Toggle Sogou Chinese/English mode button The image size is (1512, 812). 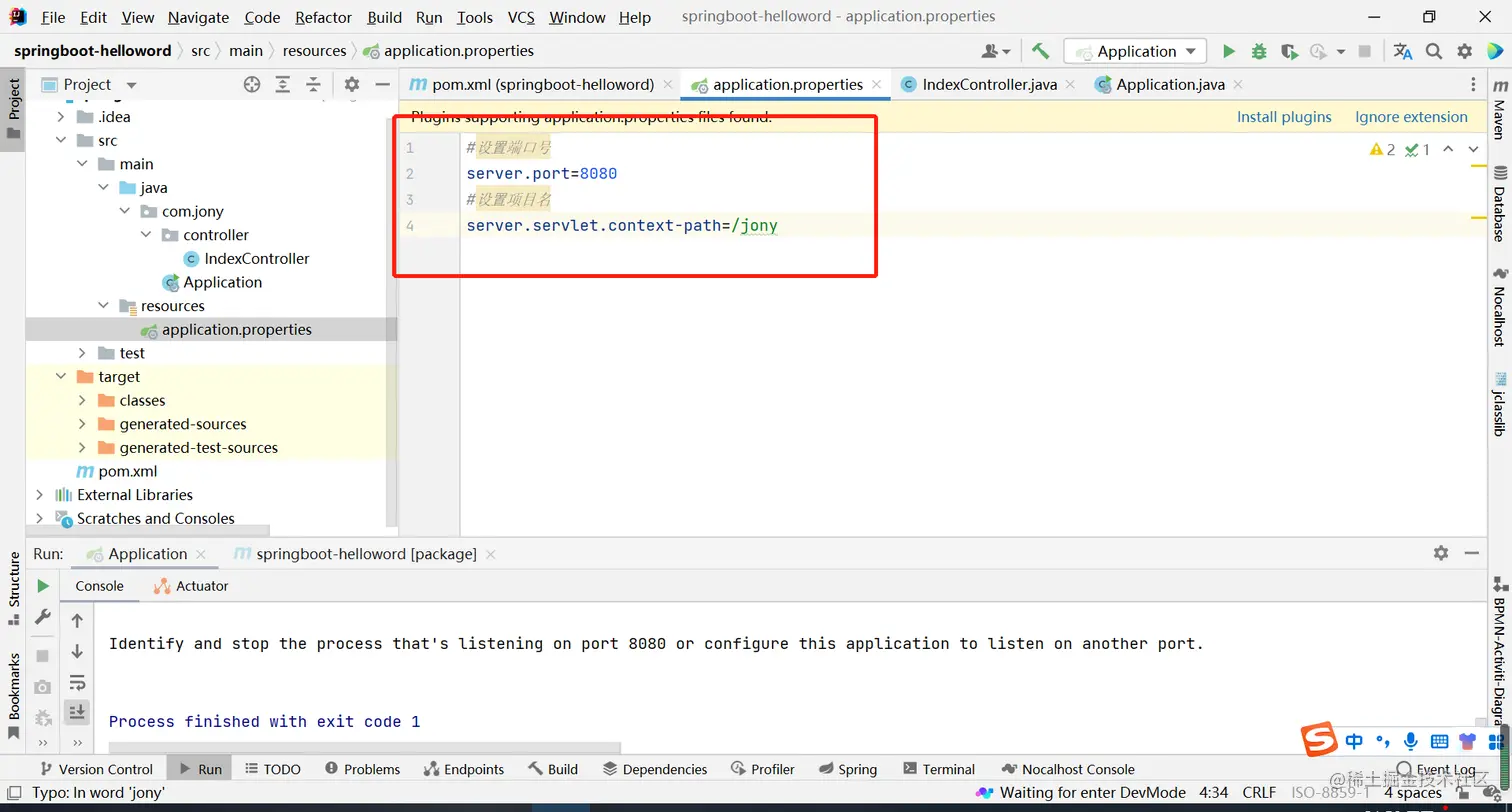tap(1354, 741)
